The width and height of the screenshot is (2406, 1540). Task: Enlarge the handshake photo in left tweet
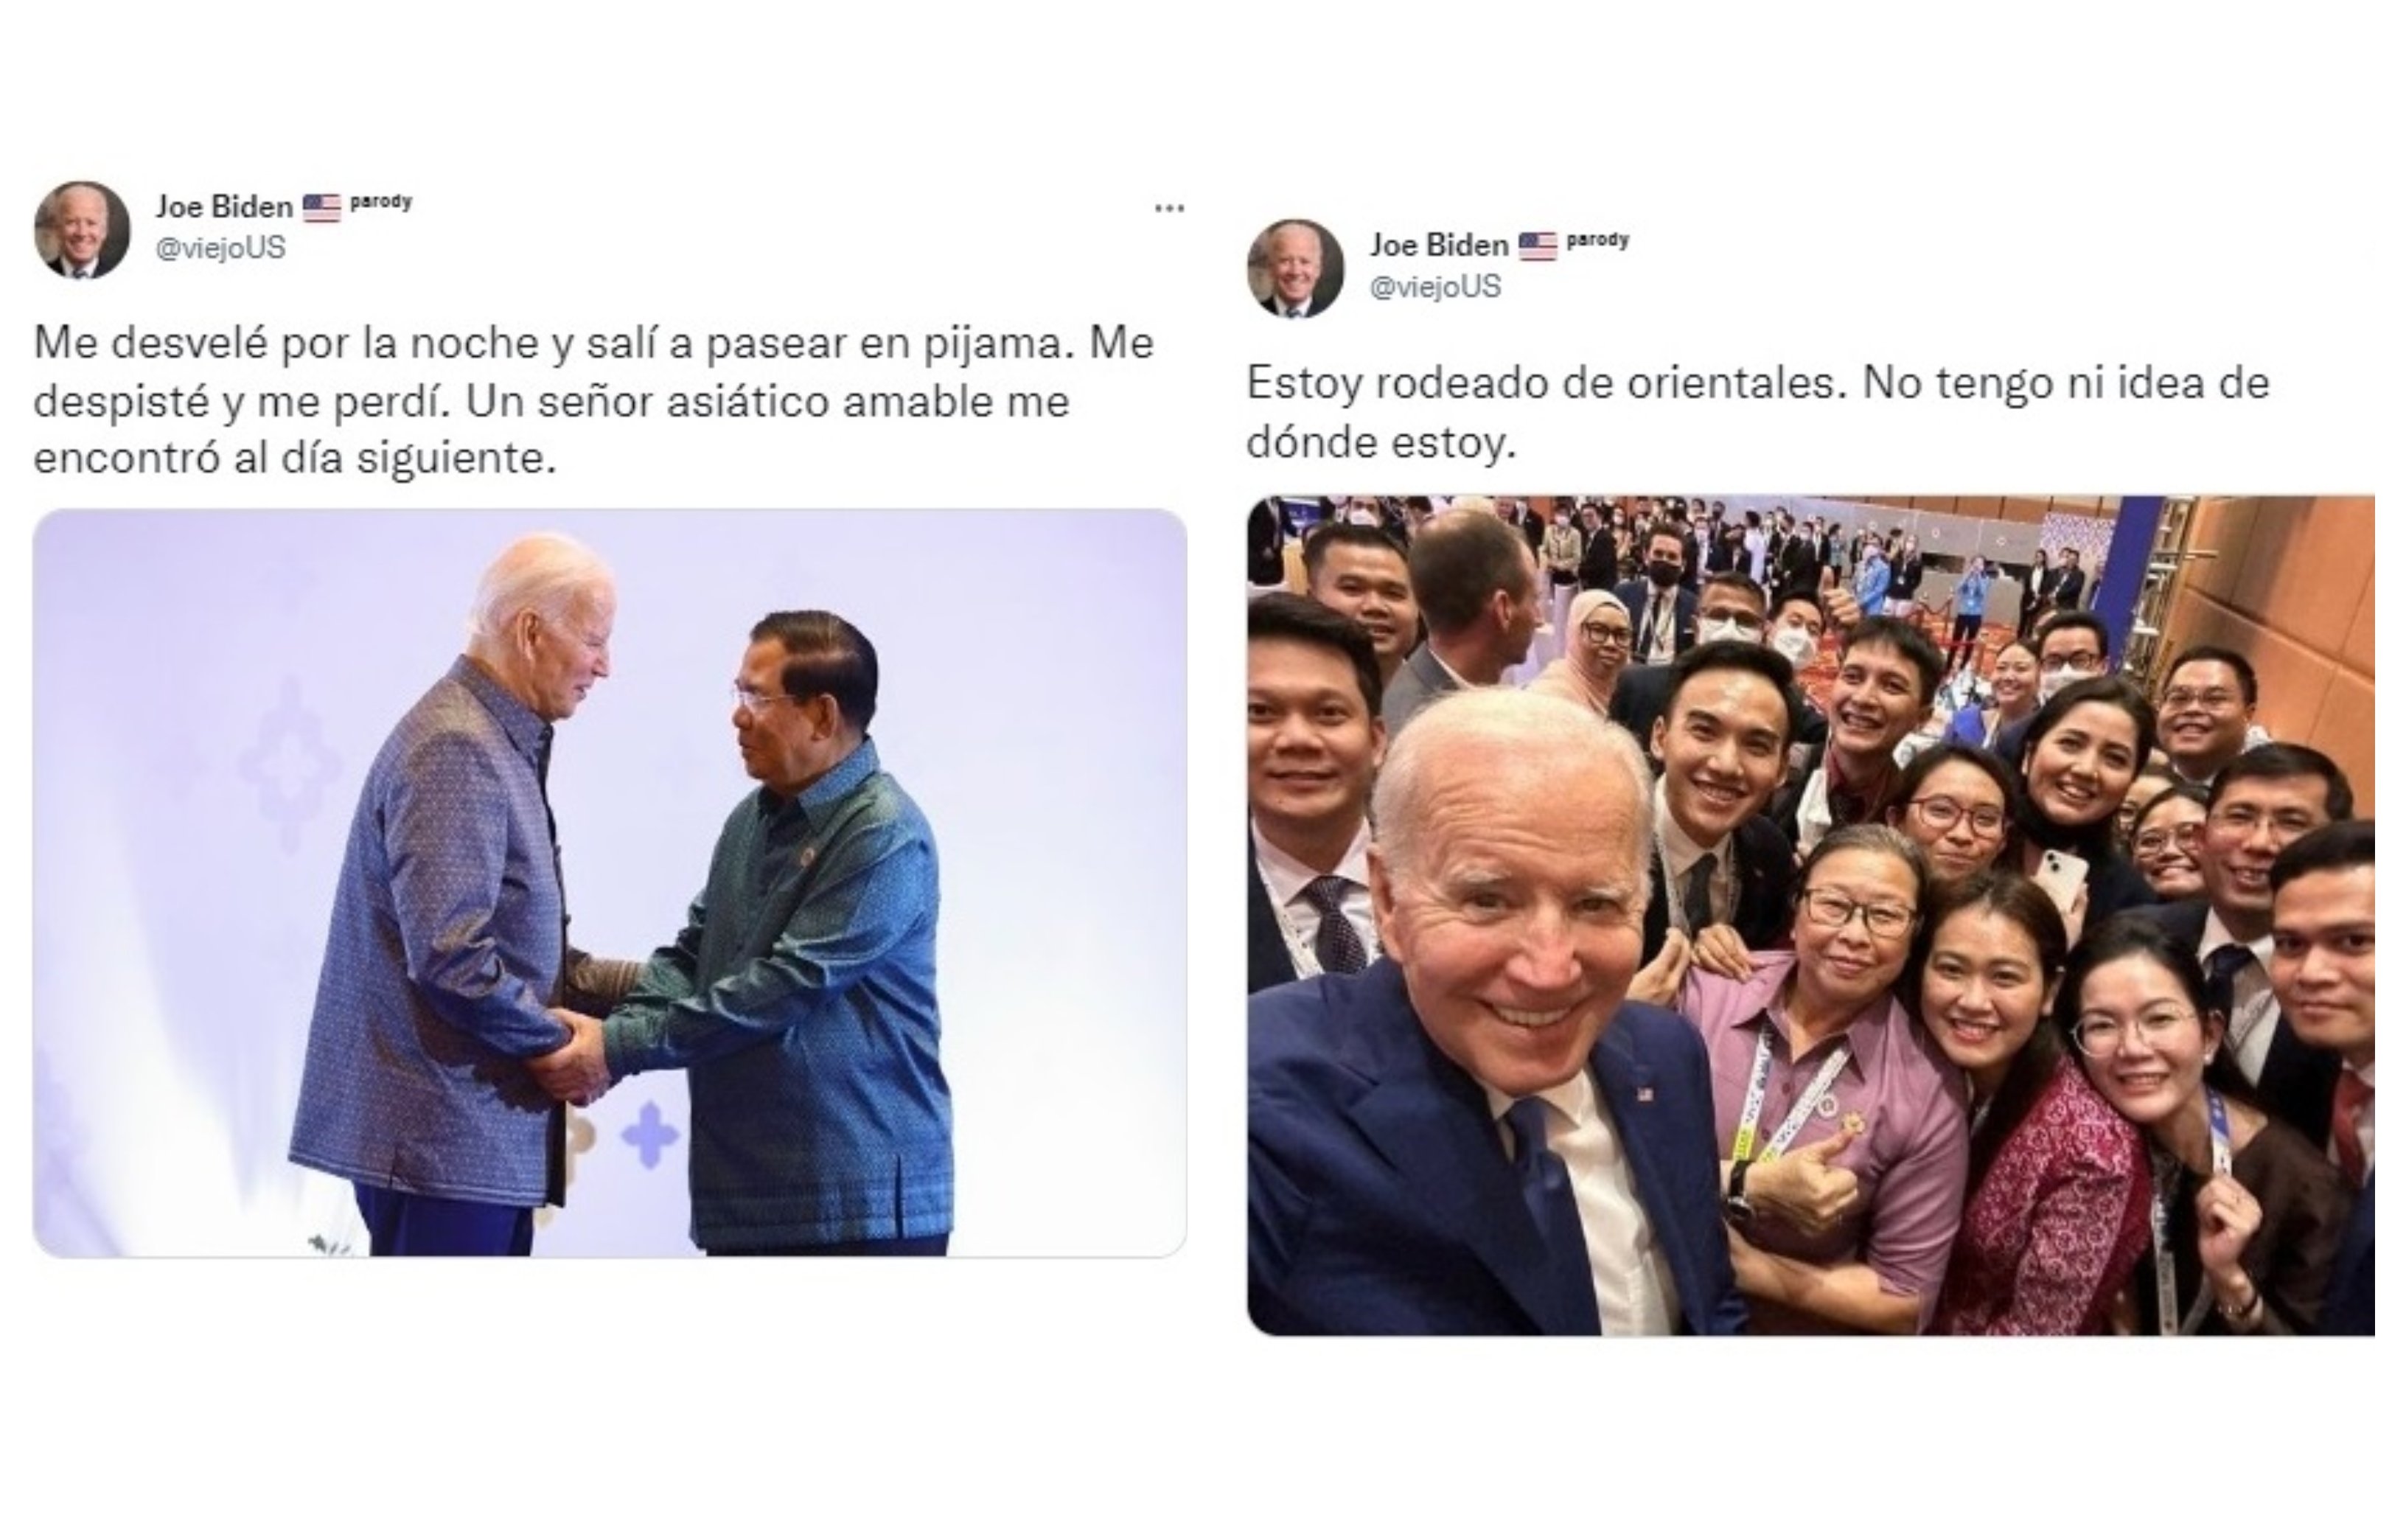(610, 883)
